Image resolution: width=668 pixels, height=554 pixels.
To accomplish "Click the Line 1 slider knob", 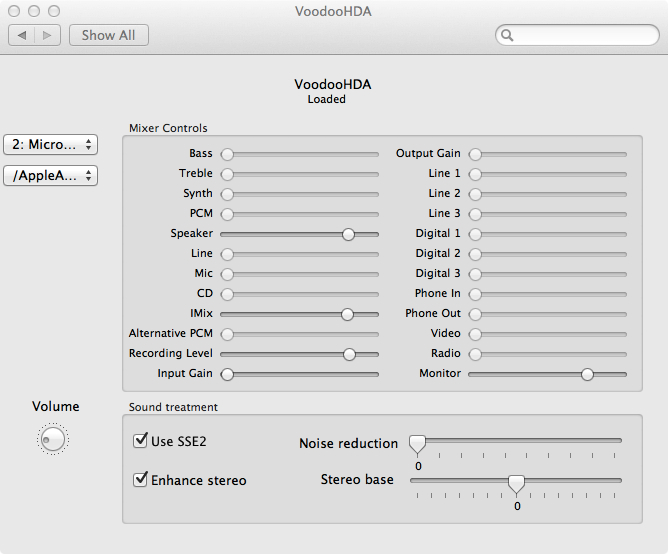I will click(475, 174).
